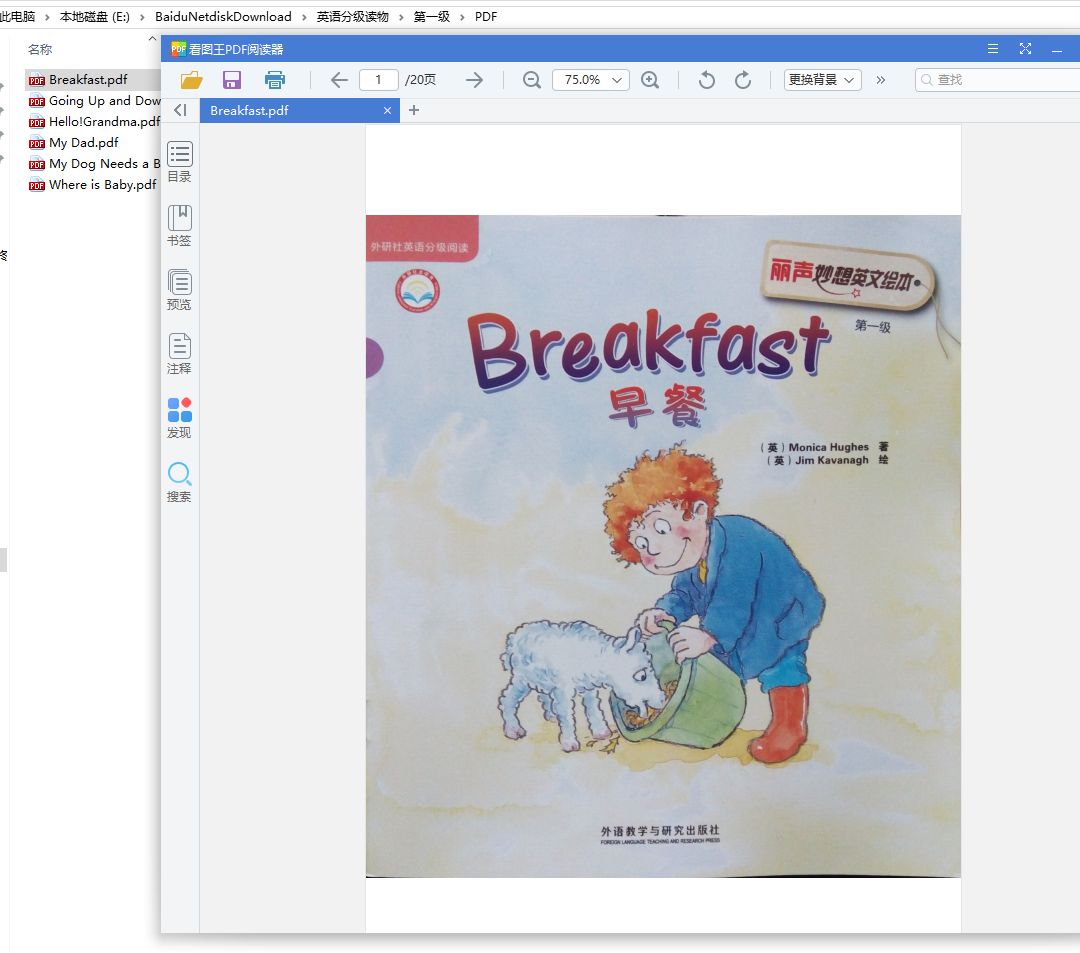Expand more toolbar options chevrons
This screenshot has height=953, width=1080.
click(881, 80)
